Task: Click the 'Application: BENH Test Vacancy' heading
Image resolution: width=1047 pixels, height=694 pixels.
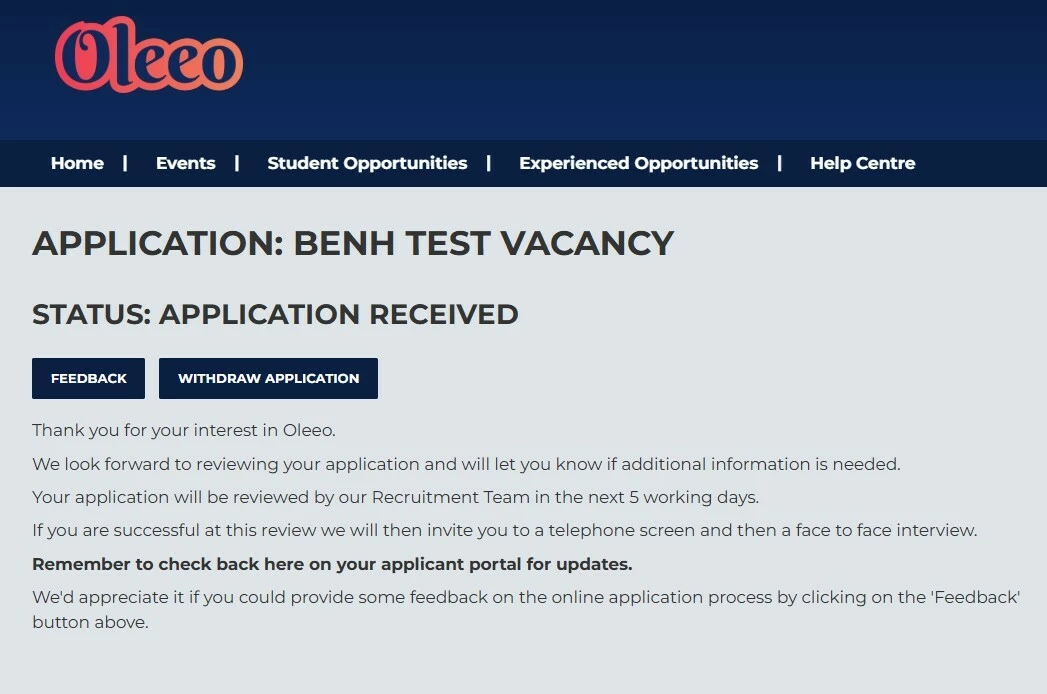Action: (353, 243)
